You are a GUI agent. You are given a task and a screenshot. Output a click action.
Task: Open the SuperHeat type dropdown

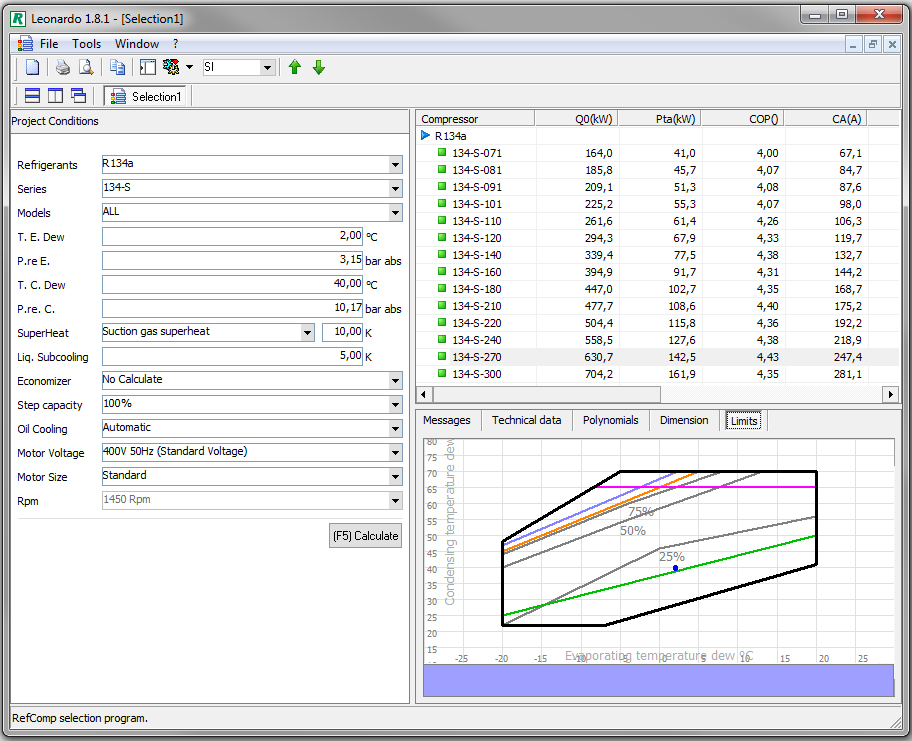[308, 333]
